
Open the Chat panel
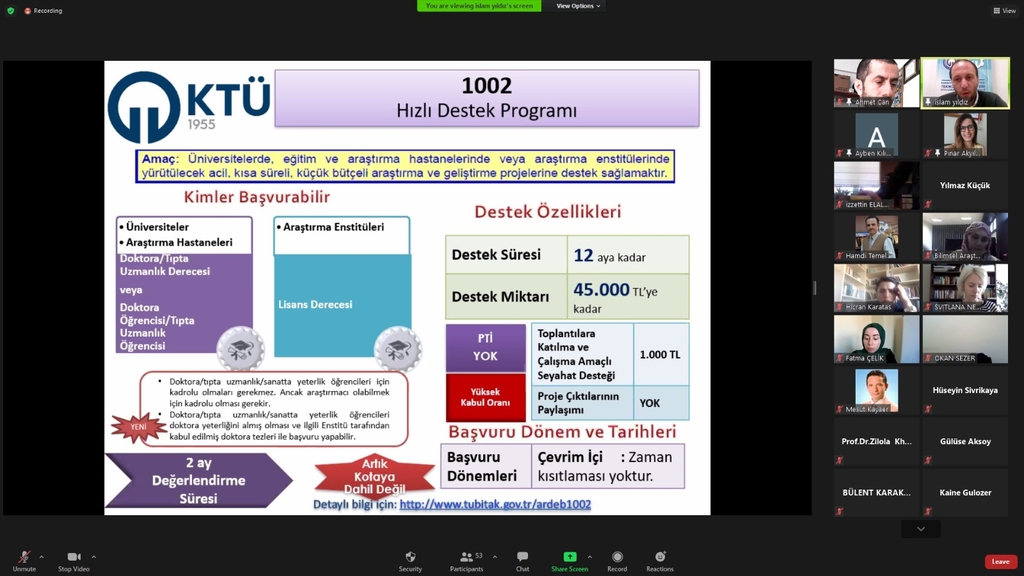522,560
